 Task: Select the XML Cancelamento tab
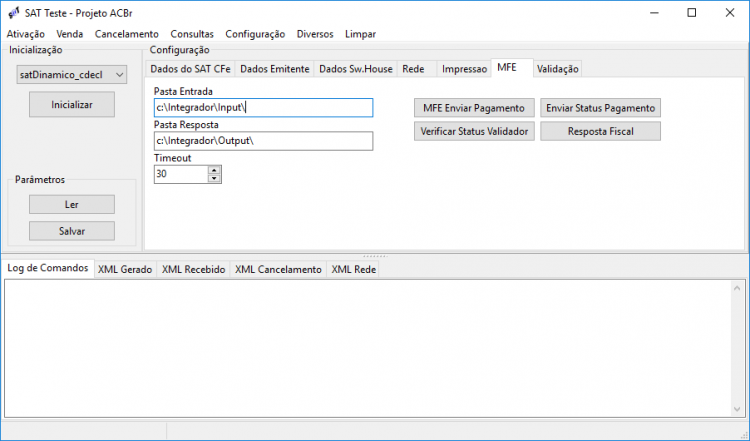coord(278,270)
